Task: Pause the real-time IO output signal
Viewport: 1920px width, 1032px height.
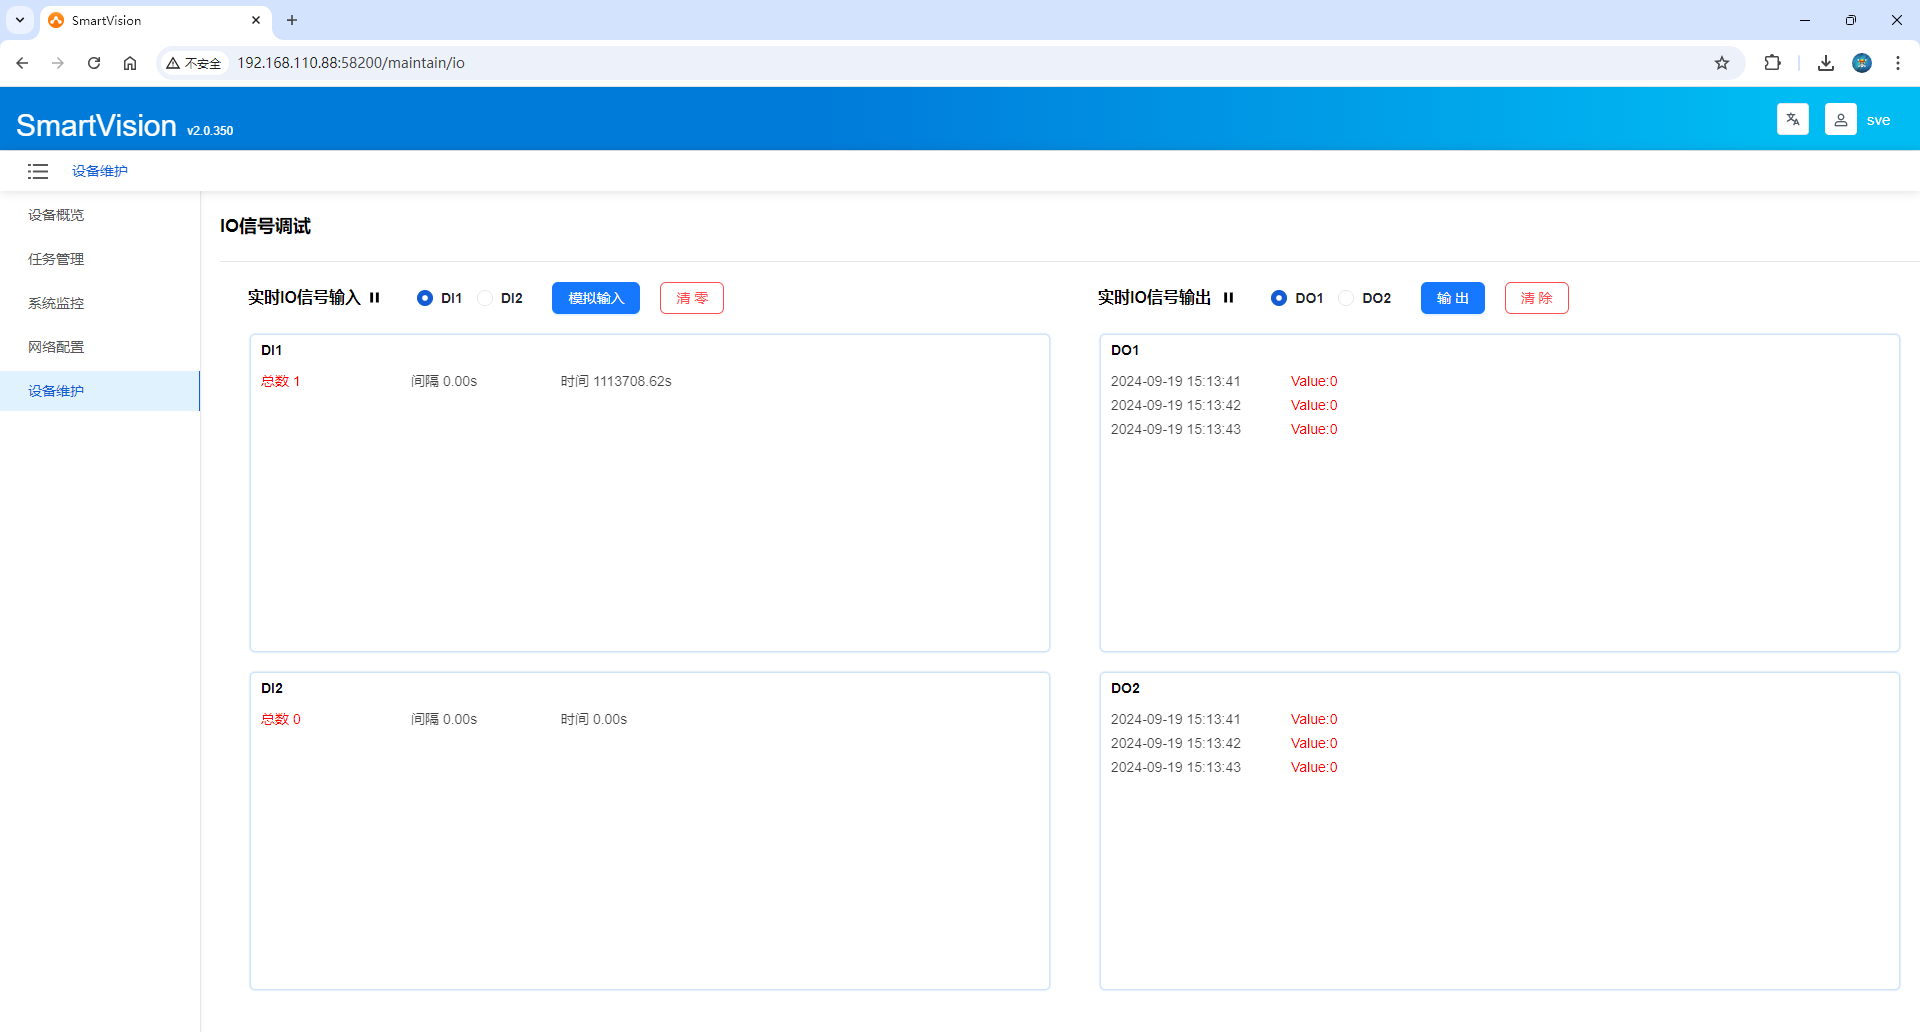Action: (x=1229, y=298)
